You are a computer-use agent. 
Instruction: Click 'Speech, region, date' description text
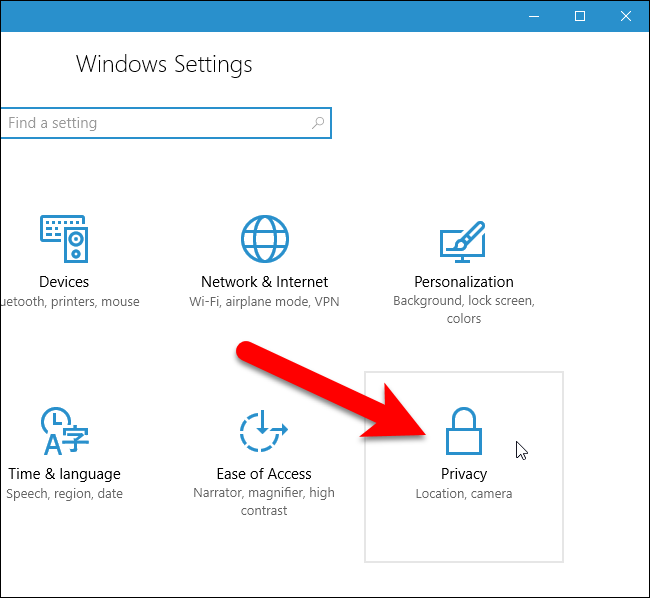(64, 493)
